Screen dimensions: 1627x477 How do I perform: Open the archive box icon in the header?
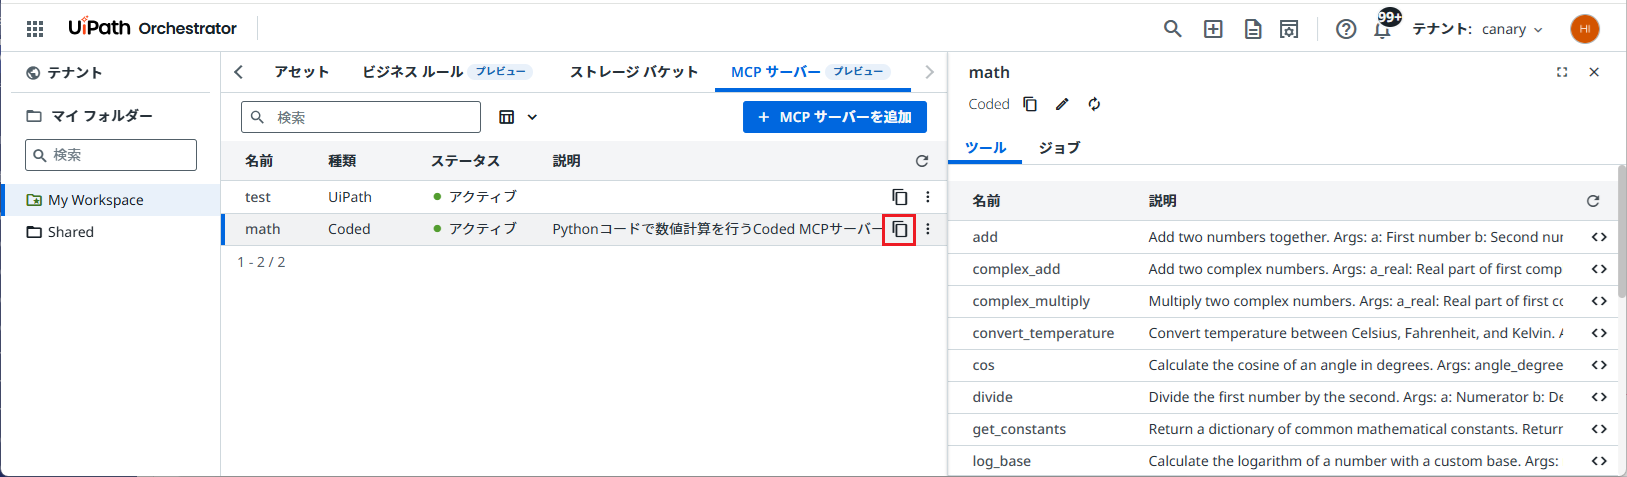tap(1289, 29)
